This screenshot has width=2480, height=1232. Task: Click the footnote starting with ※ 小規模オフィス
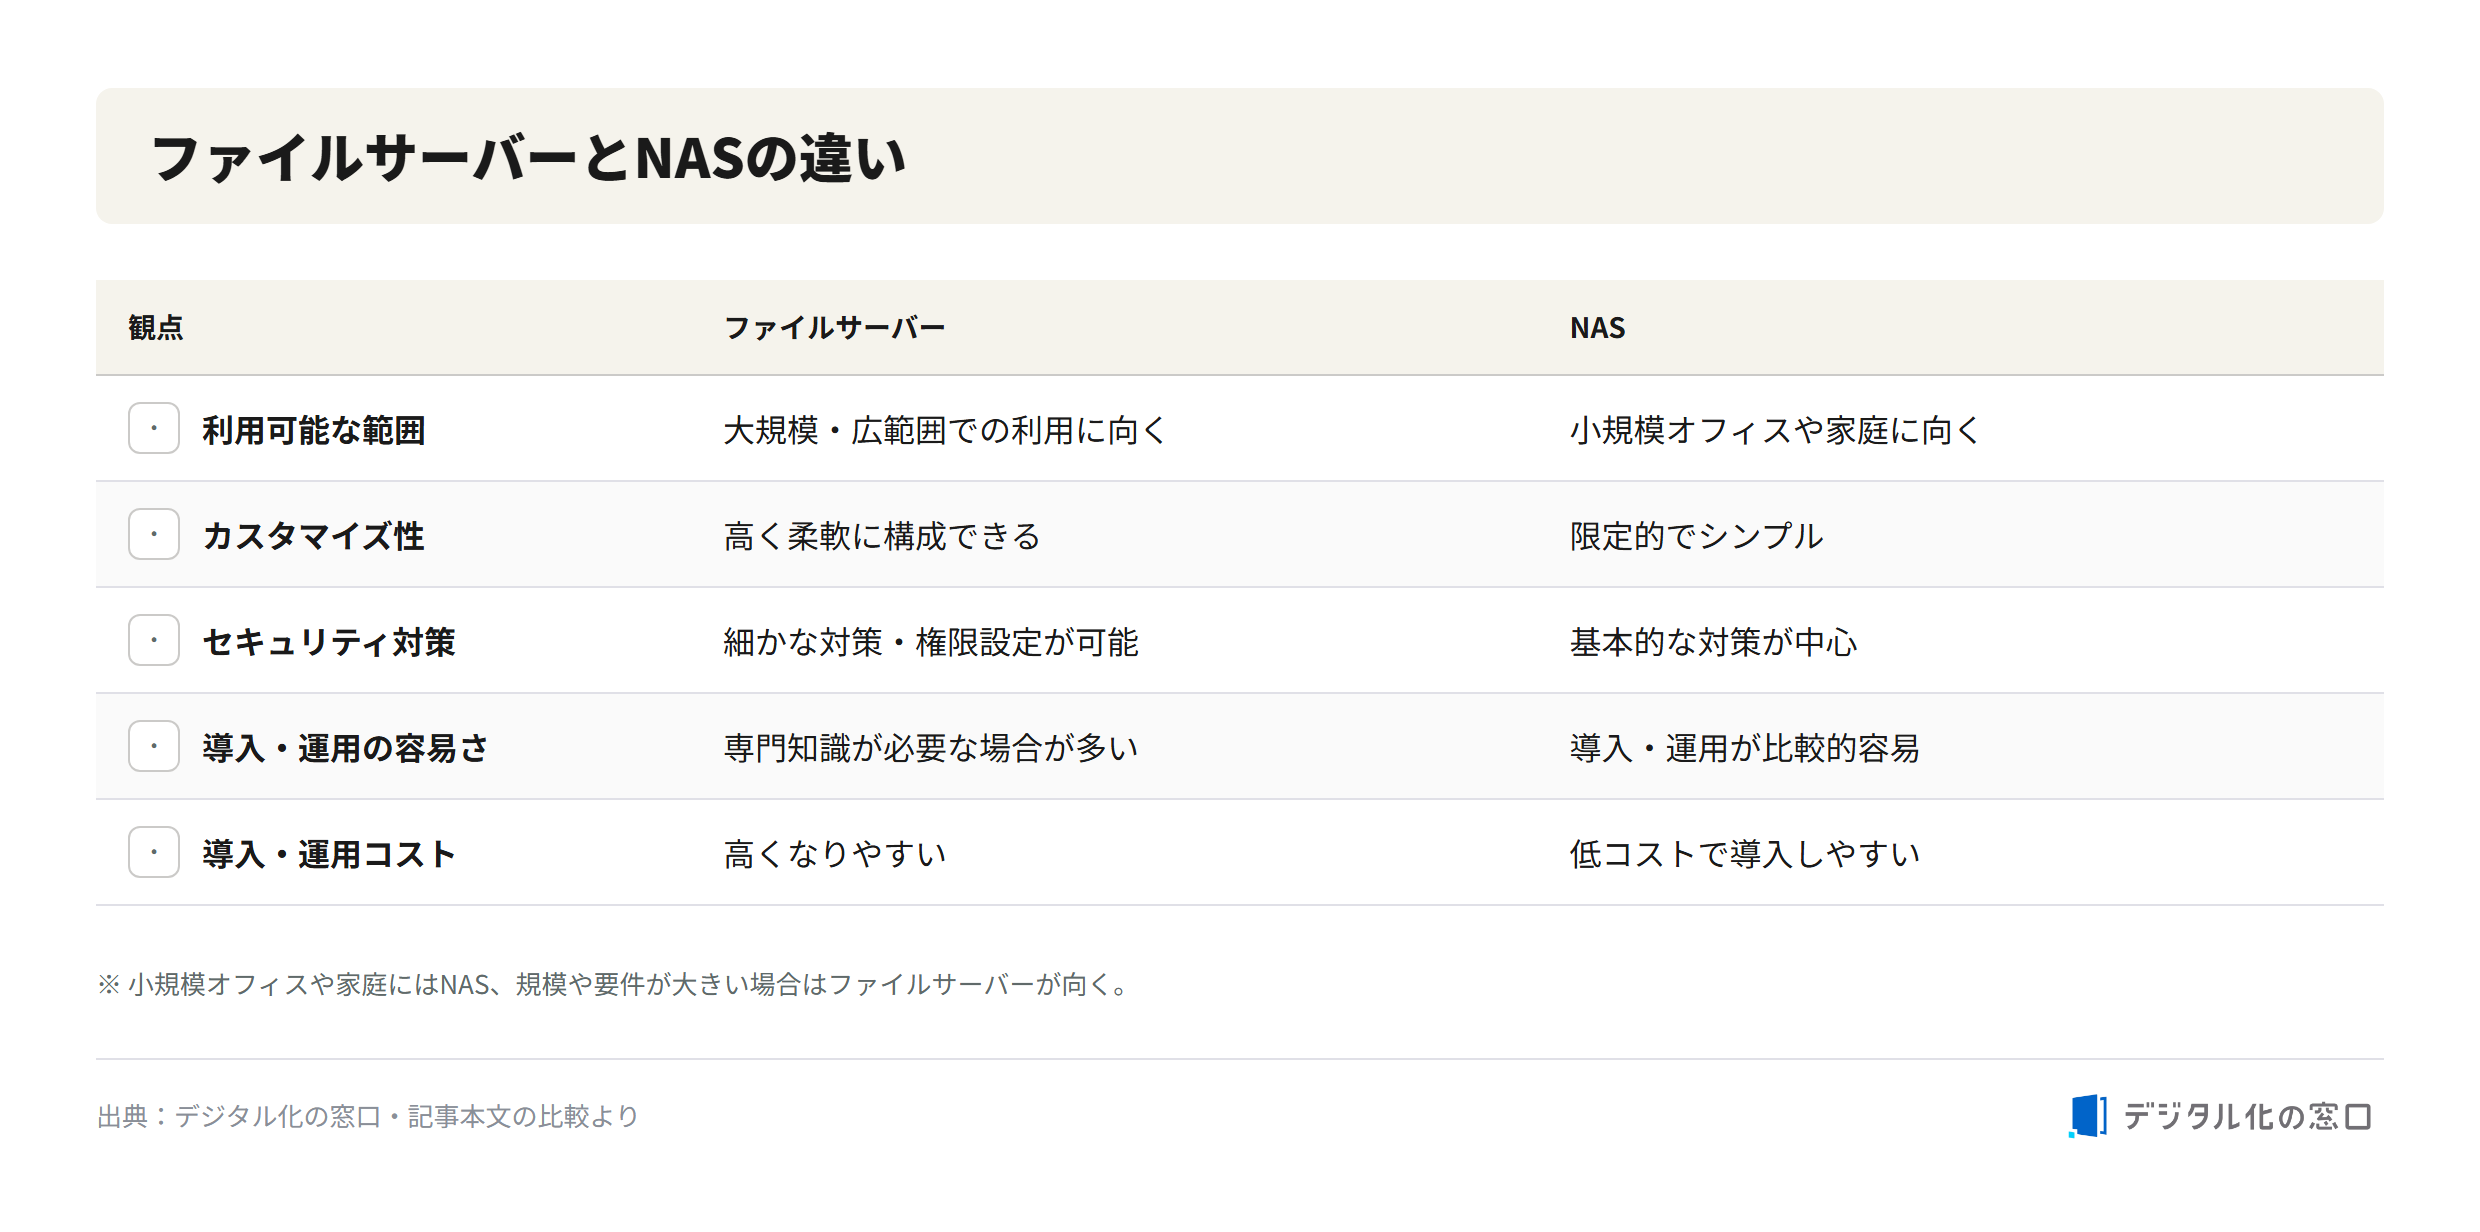616,984
